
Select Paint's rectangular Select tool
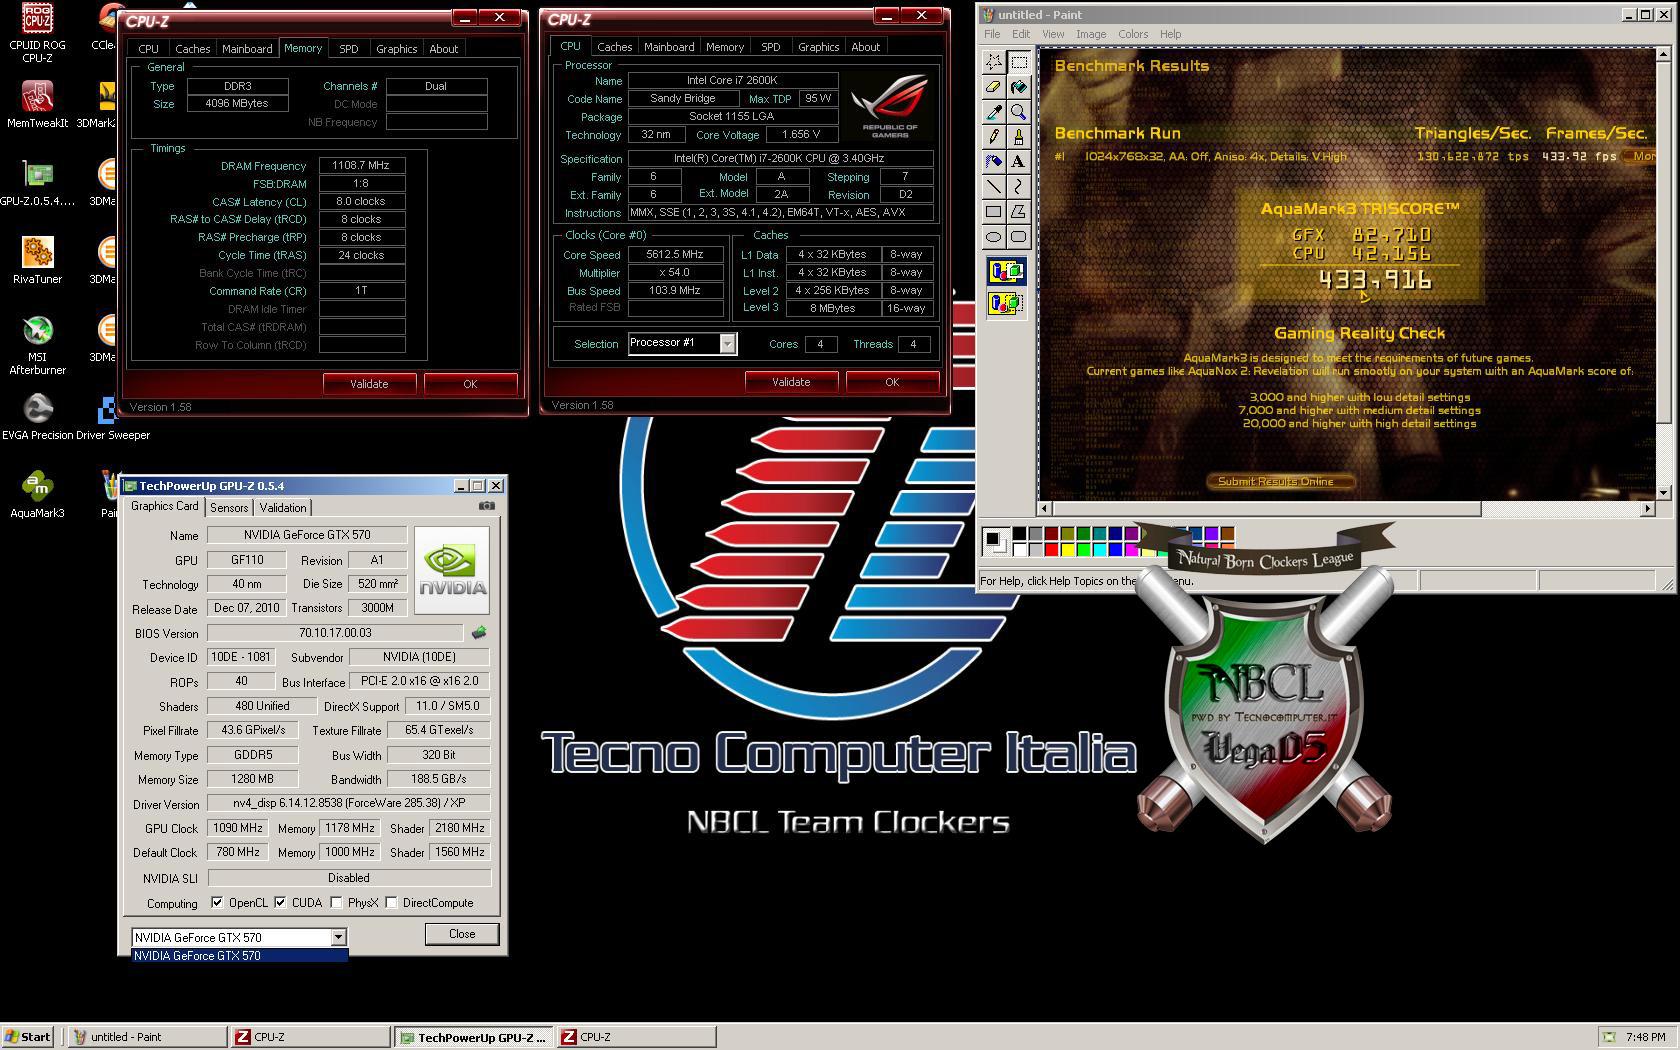click(1018, 62)
